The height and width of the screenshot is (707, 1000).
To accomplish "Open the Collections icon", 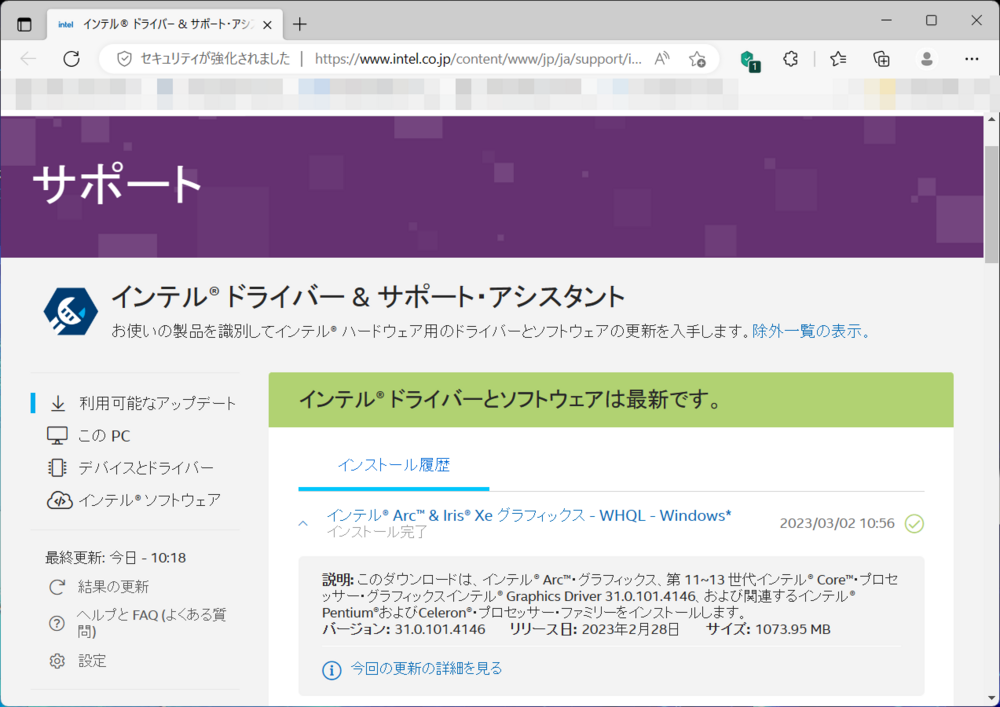I will click(881, 59).
